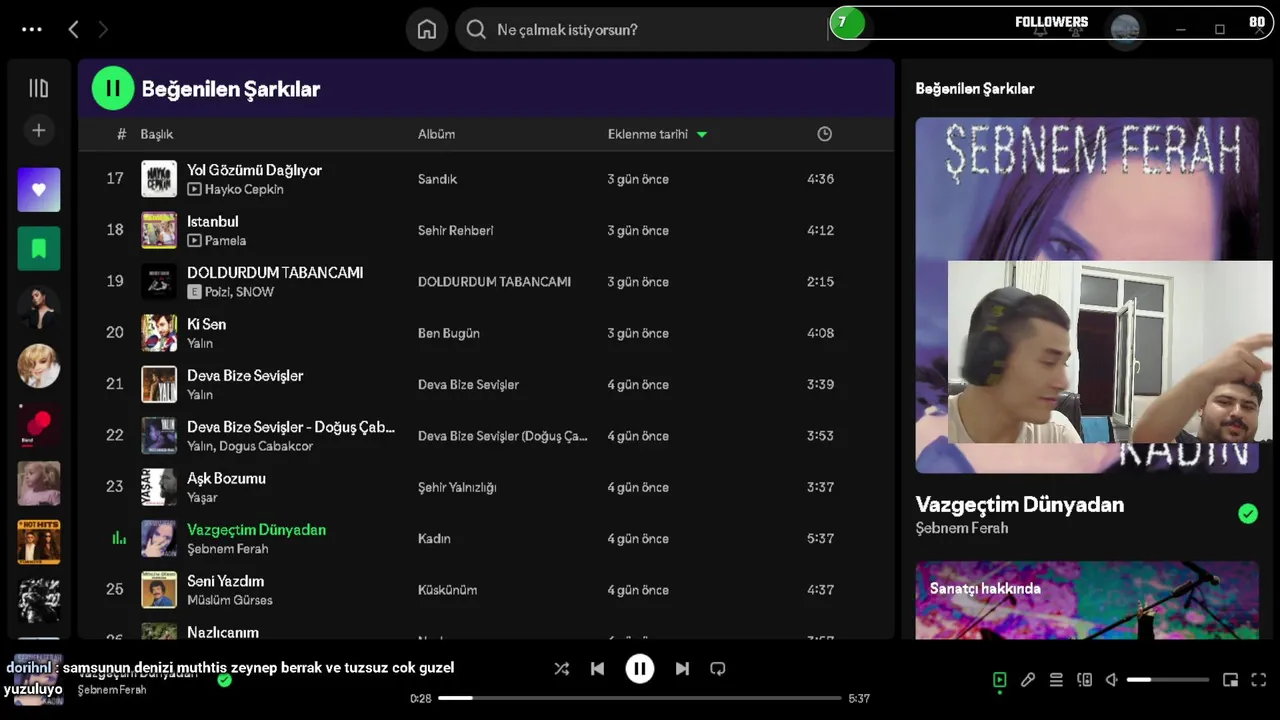
Task: Go back with the left arrow
Action: [73, 30]
